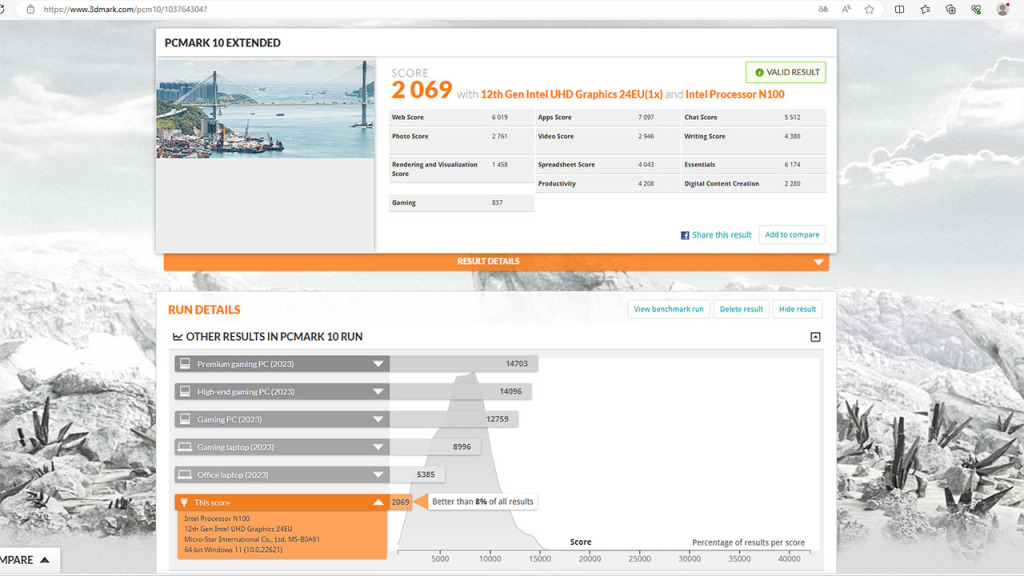Click the Add to compare button

(792, 234)
